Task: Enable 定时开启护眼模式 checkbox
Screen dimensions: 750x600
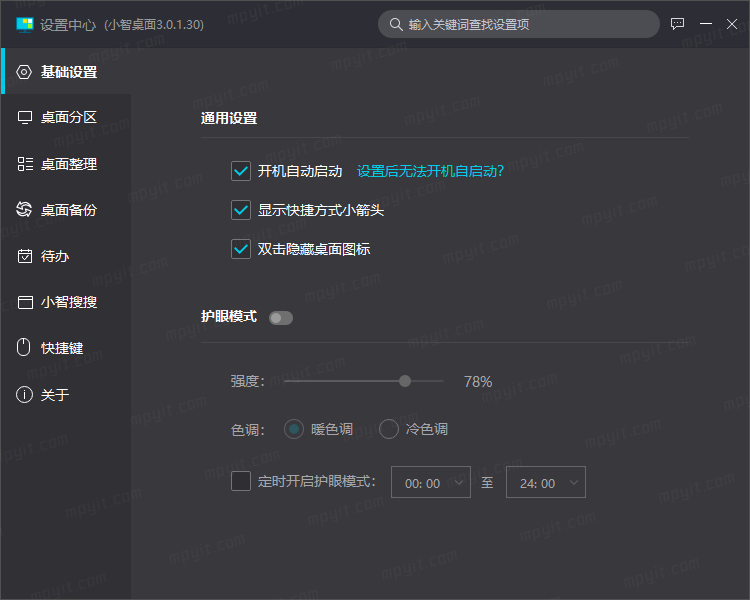Action: click(241, 481)
